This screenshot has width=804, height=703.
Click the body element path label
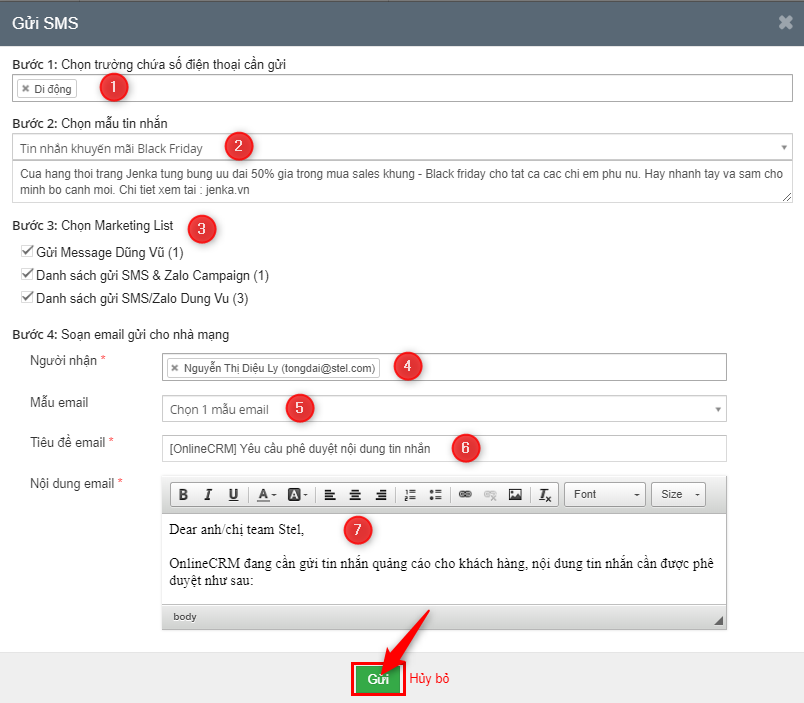(x=185, y=617)
